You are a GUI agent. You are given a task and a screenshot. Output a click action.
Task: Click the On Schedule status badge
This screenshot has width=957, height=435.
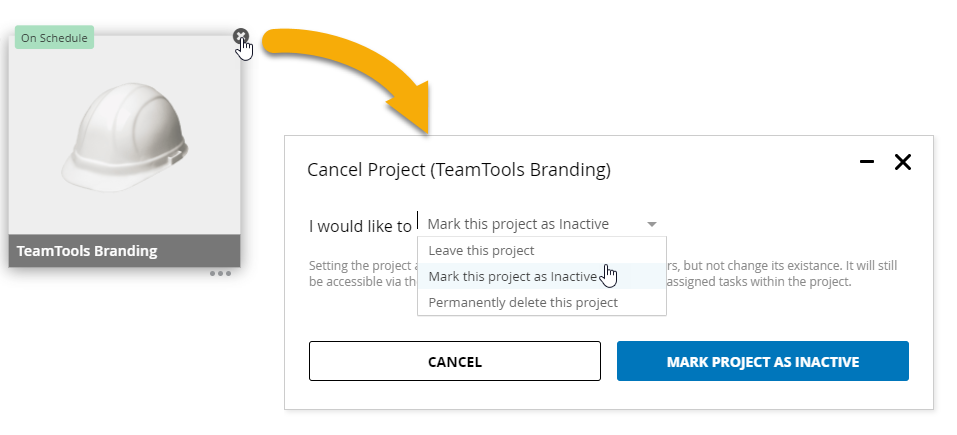click(x=54, y=37)
